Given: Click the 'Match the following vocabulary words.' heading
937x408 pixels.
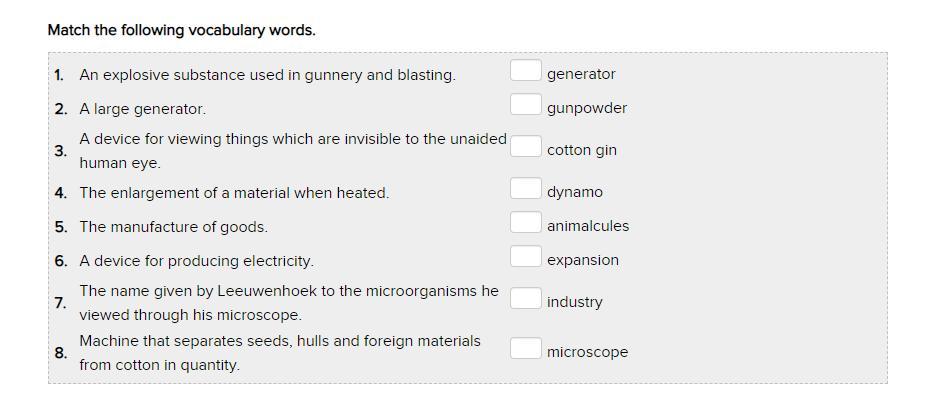Looking at the screenshot, I should [x=181, y=30].
